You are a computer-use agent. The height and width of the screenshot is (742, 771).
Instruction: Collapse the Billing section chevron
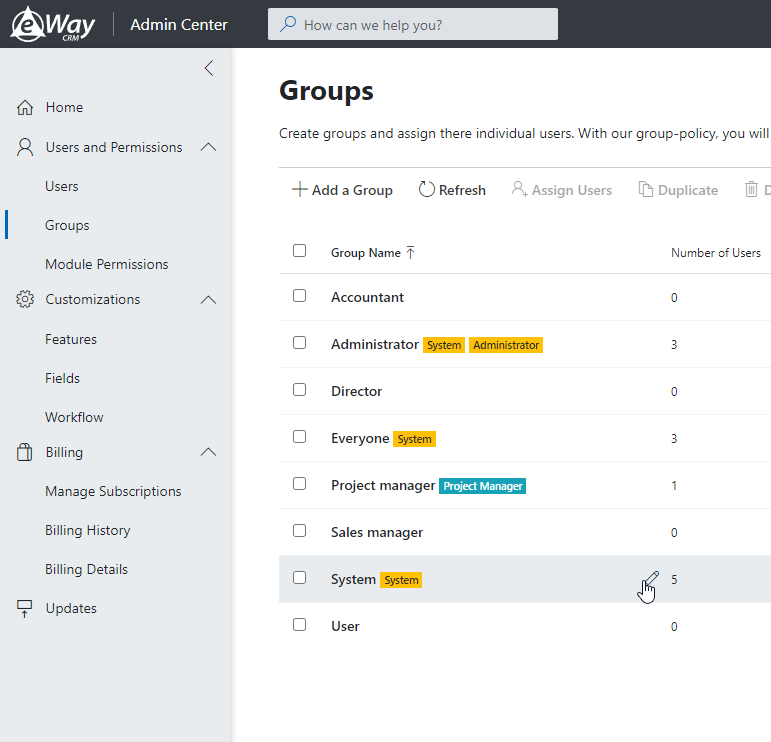click(x=208, y=452)
